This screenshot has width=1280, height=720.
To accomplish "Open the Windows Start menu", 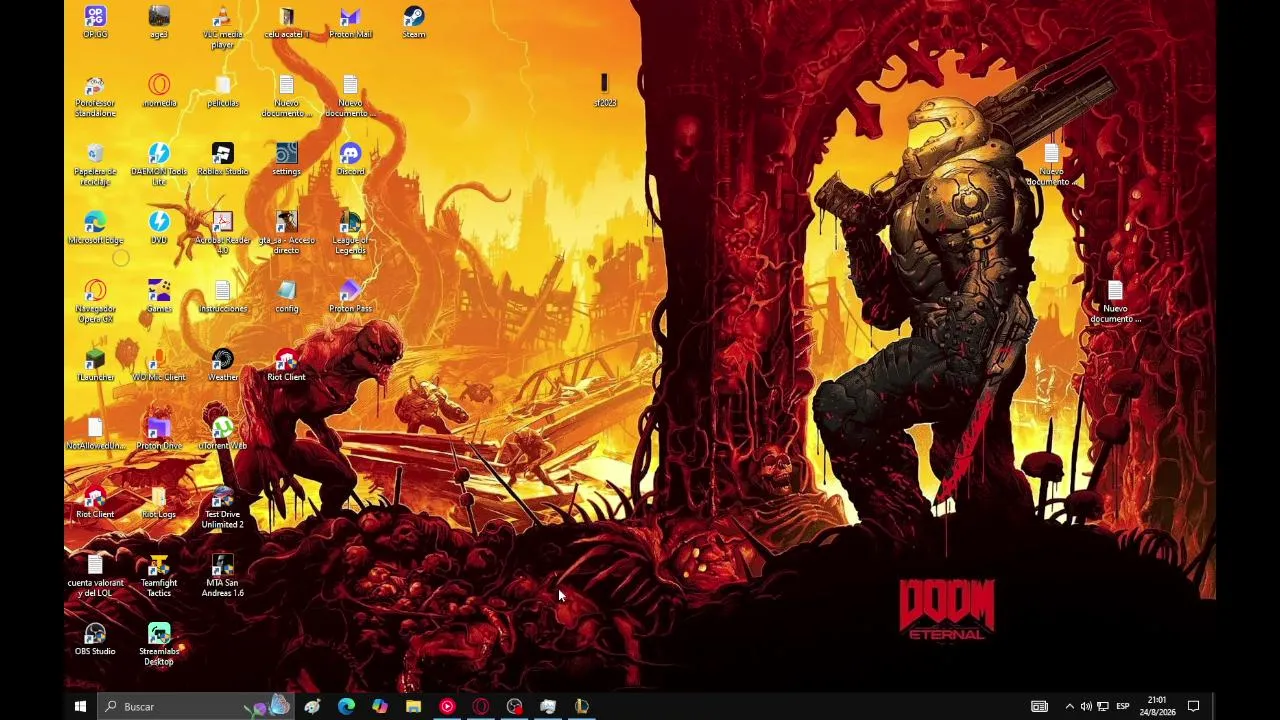I will coord(80,706).
